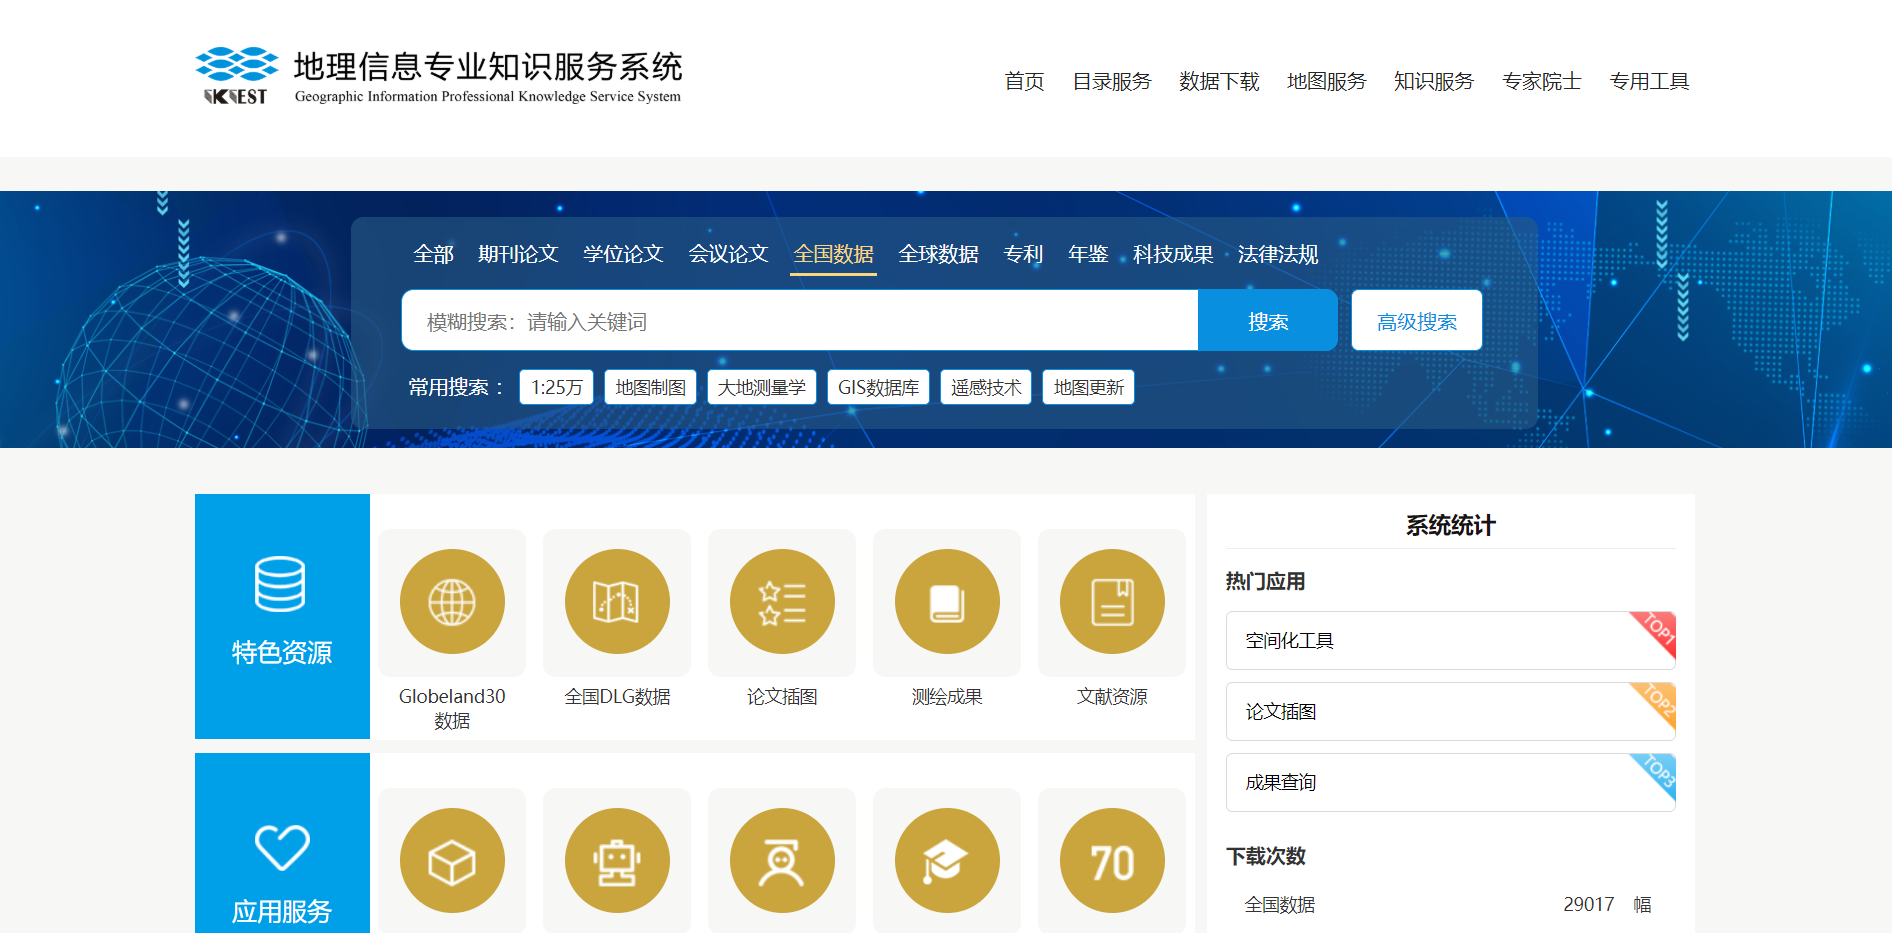
Task: Click the robot icon in 应用服务
Action: (x=617, y=861)
